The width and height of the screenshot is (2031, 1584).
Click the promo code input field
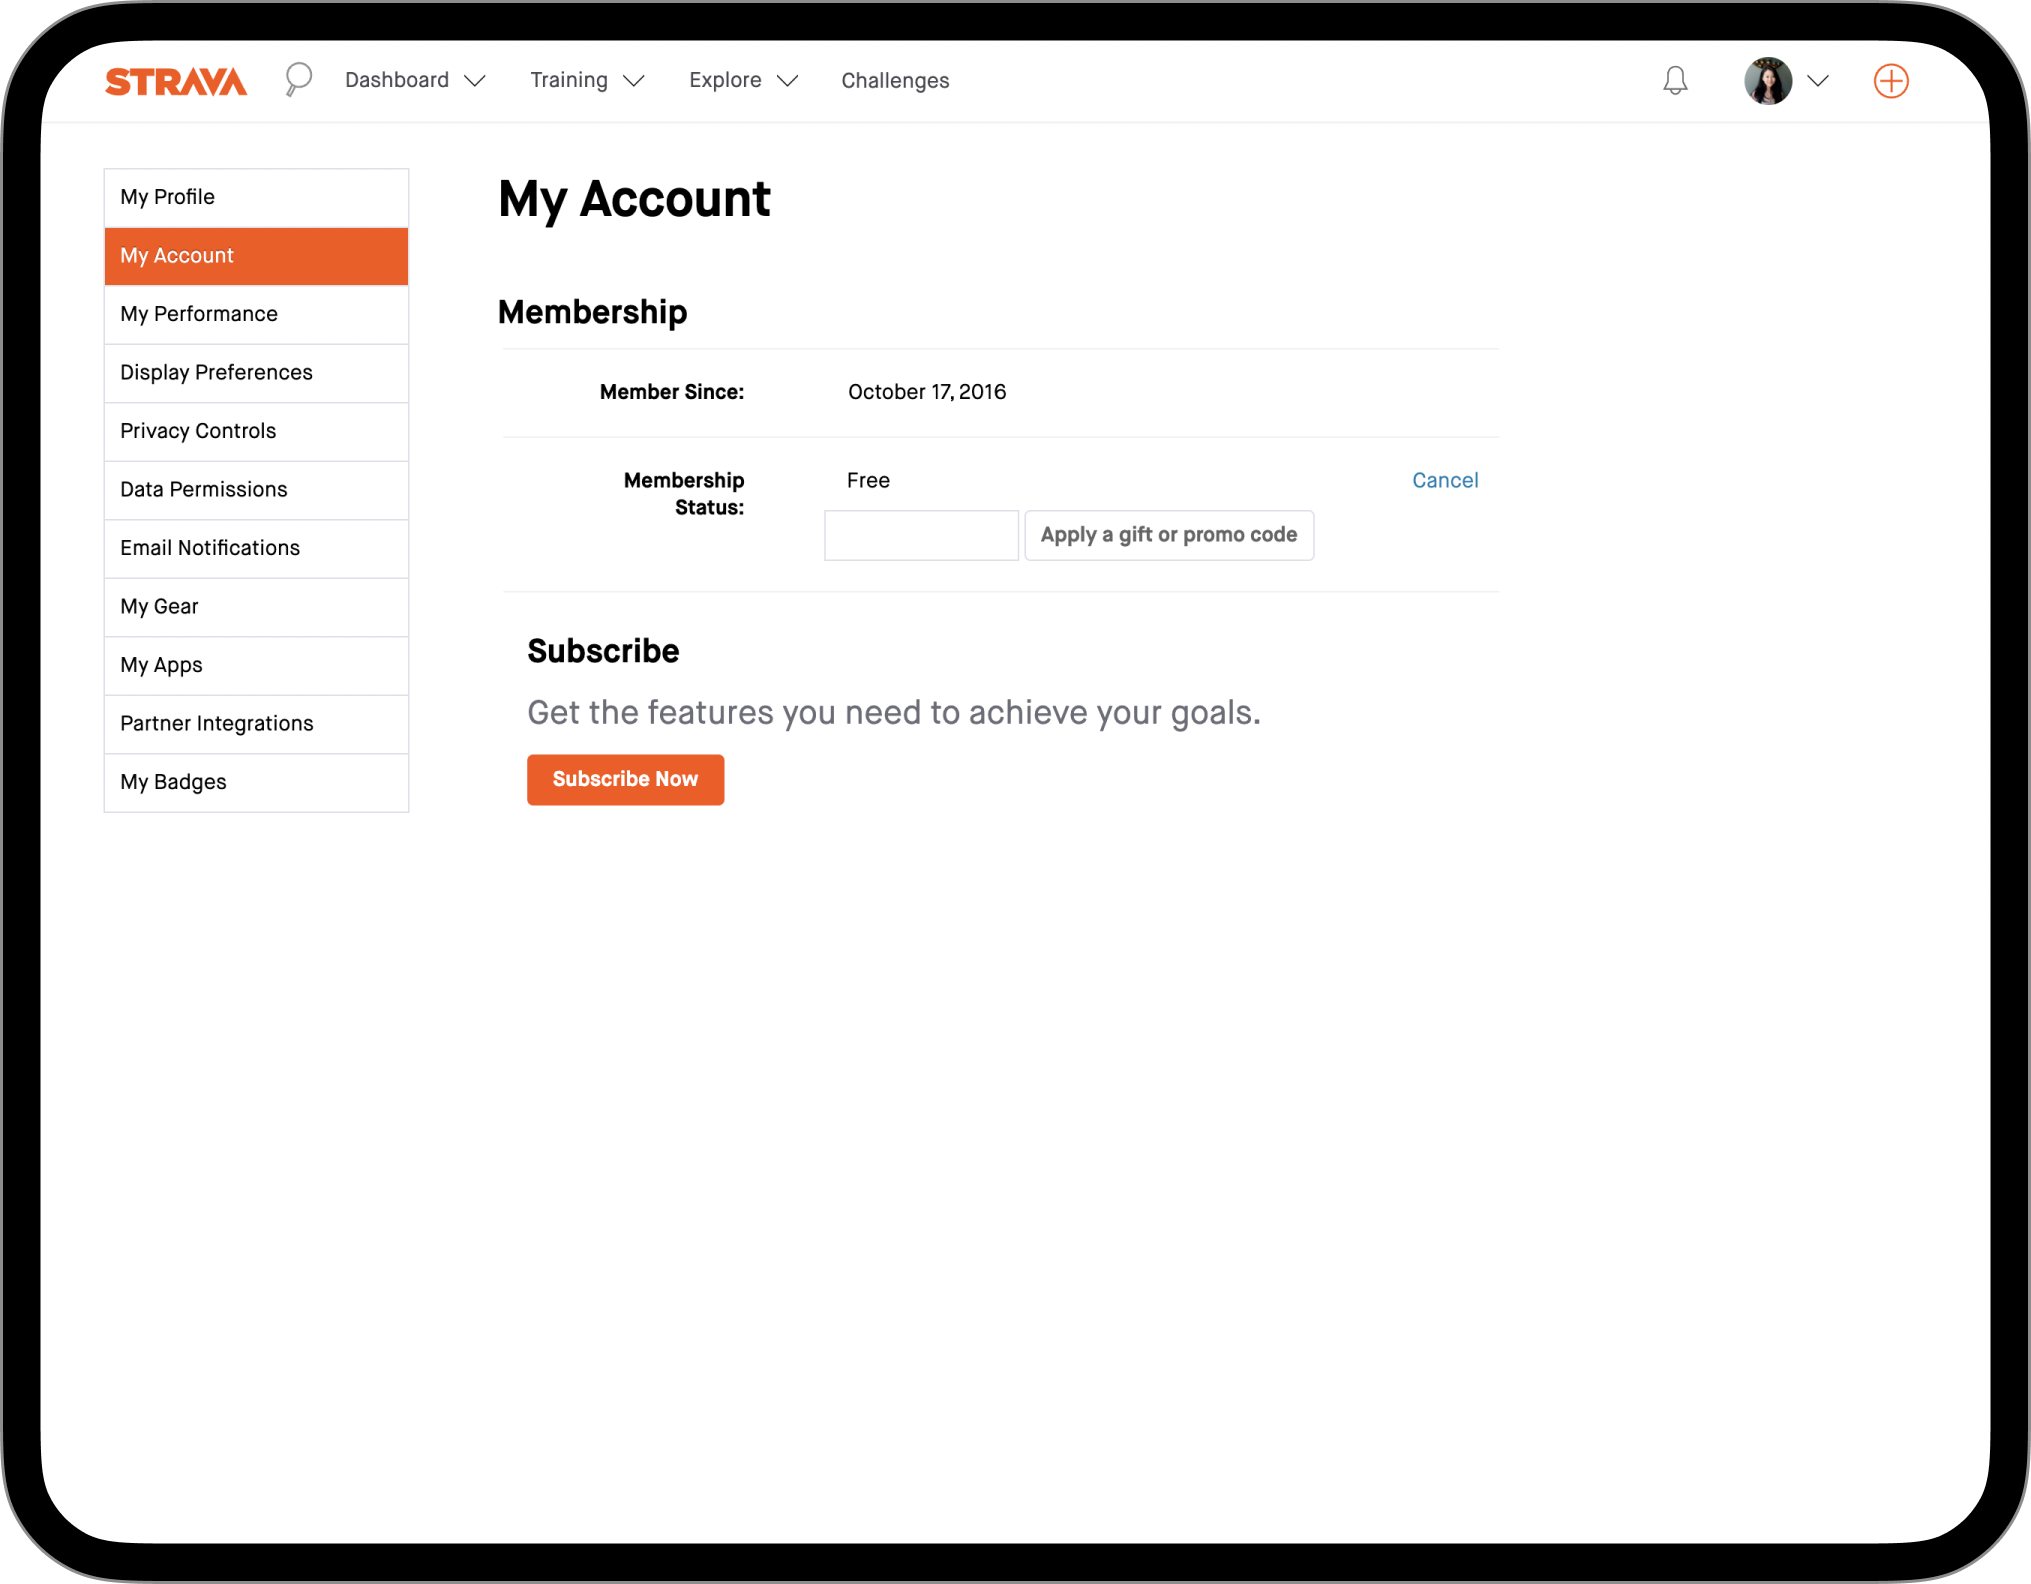click(920, 535)
